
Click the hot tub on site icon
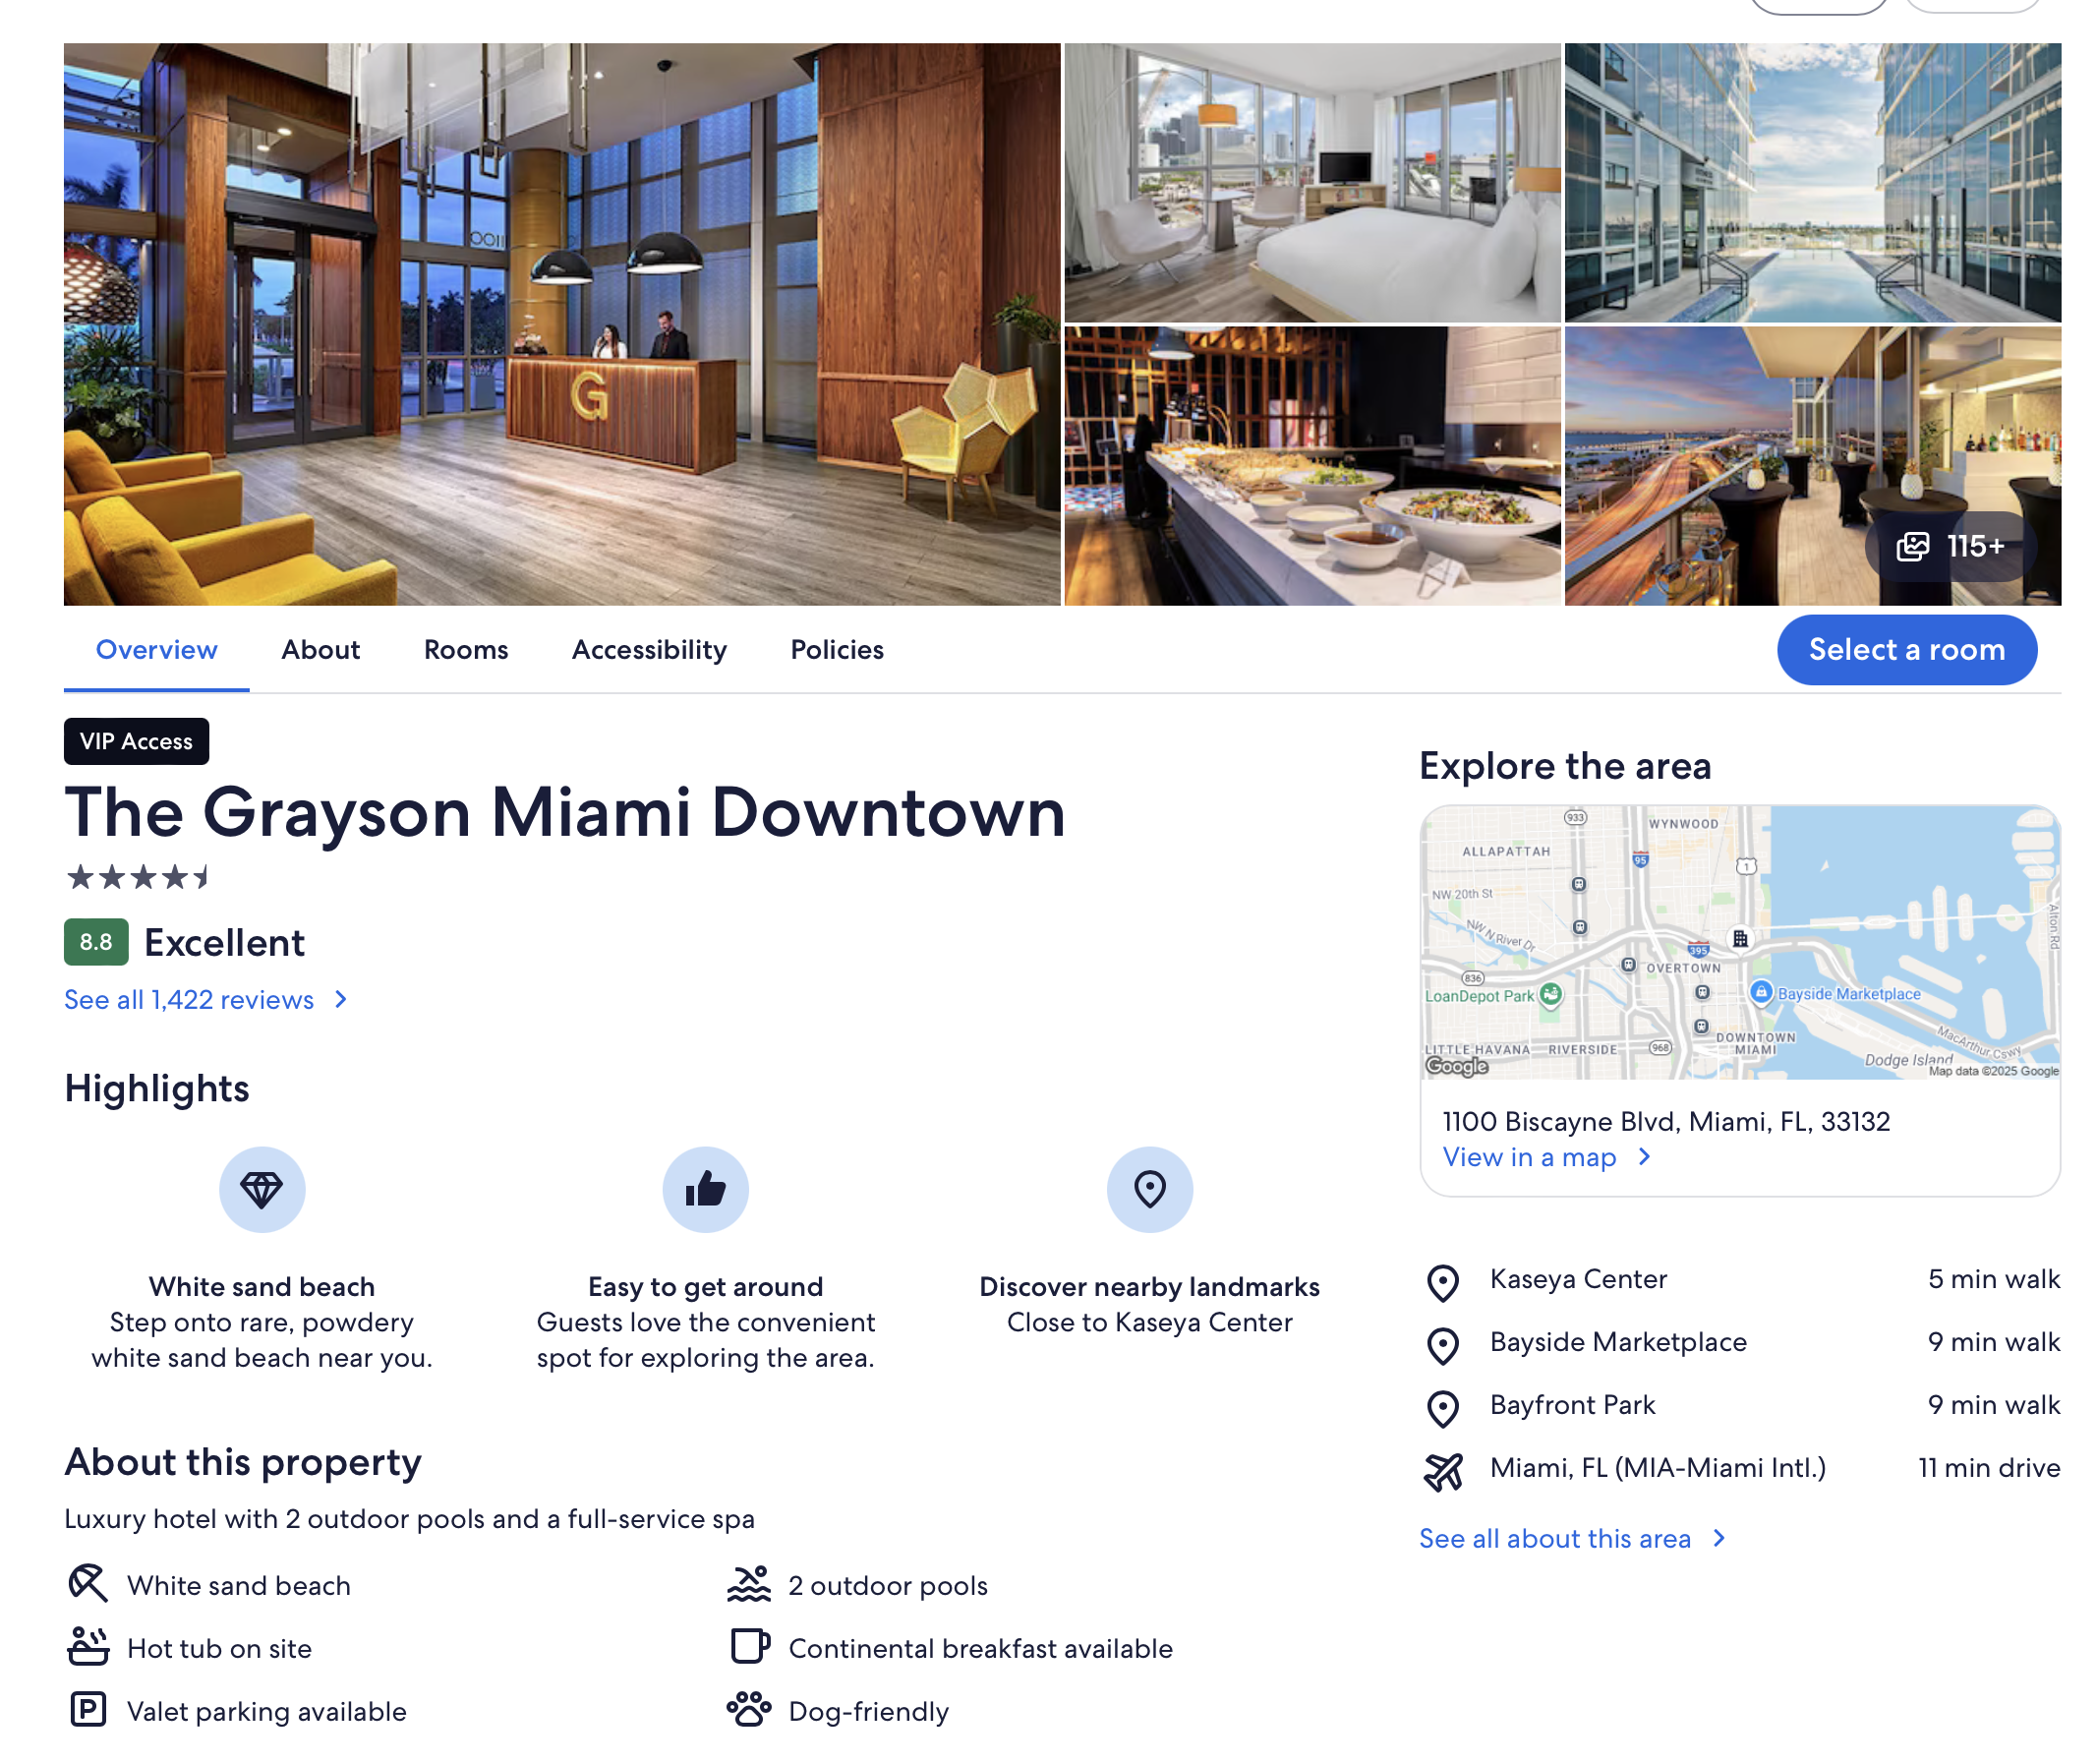[x=88, y=1647]
